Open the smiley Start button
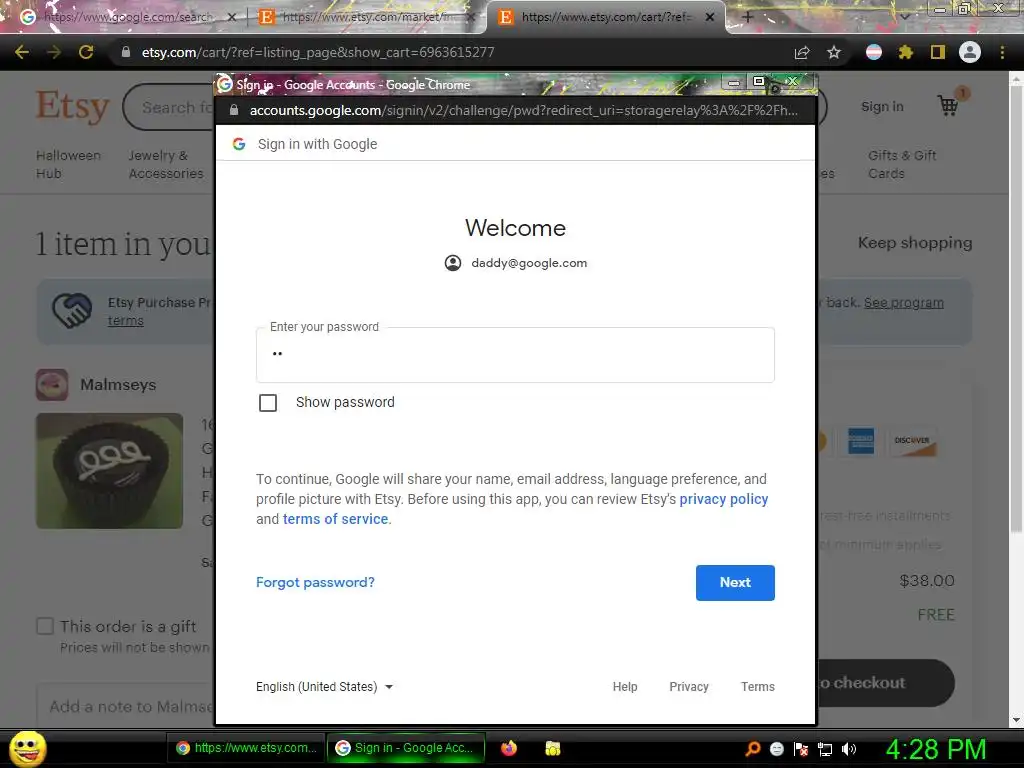The width and height of the screenshot is (1024, 768). 27,748
